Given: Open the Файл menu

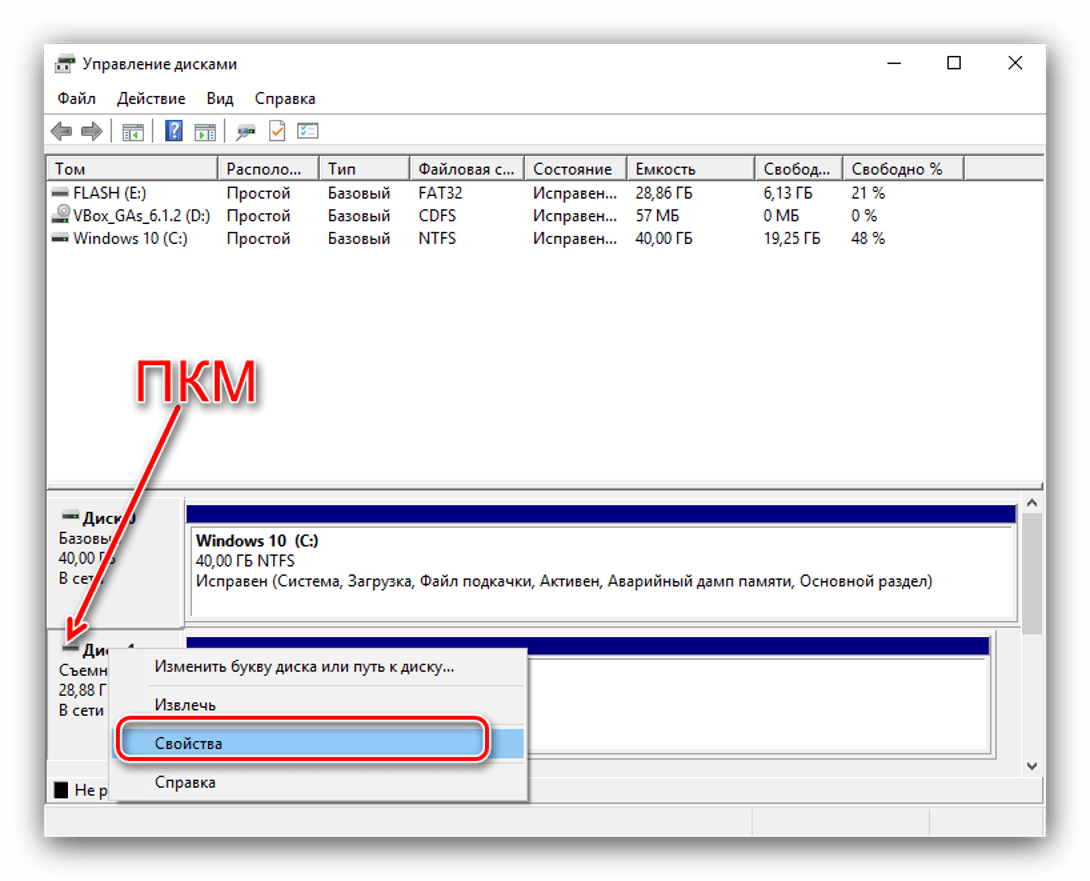Looking at the screenshot, I should pyautogui.click(x=76, y=98).
